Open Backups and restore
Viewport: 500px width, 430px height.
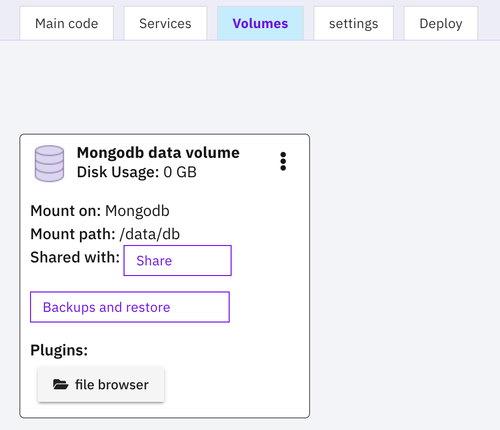130,307
